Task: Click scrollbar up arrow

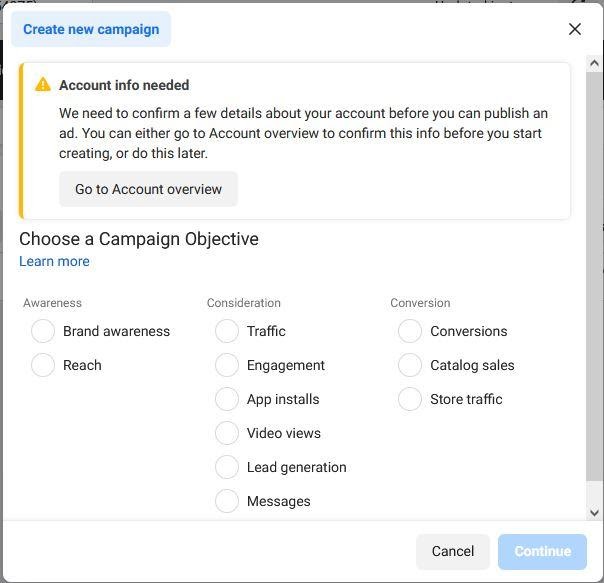Action: pos(594,63)
